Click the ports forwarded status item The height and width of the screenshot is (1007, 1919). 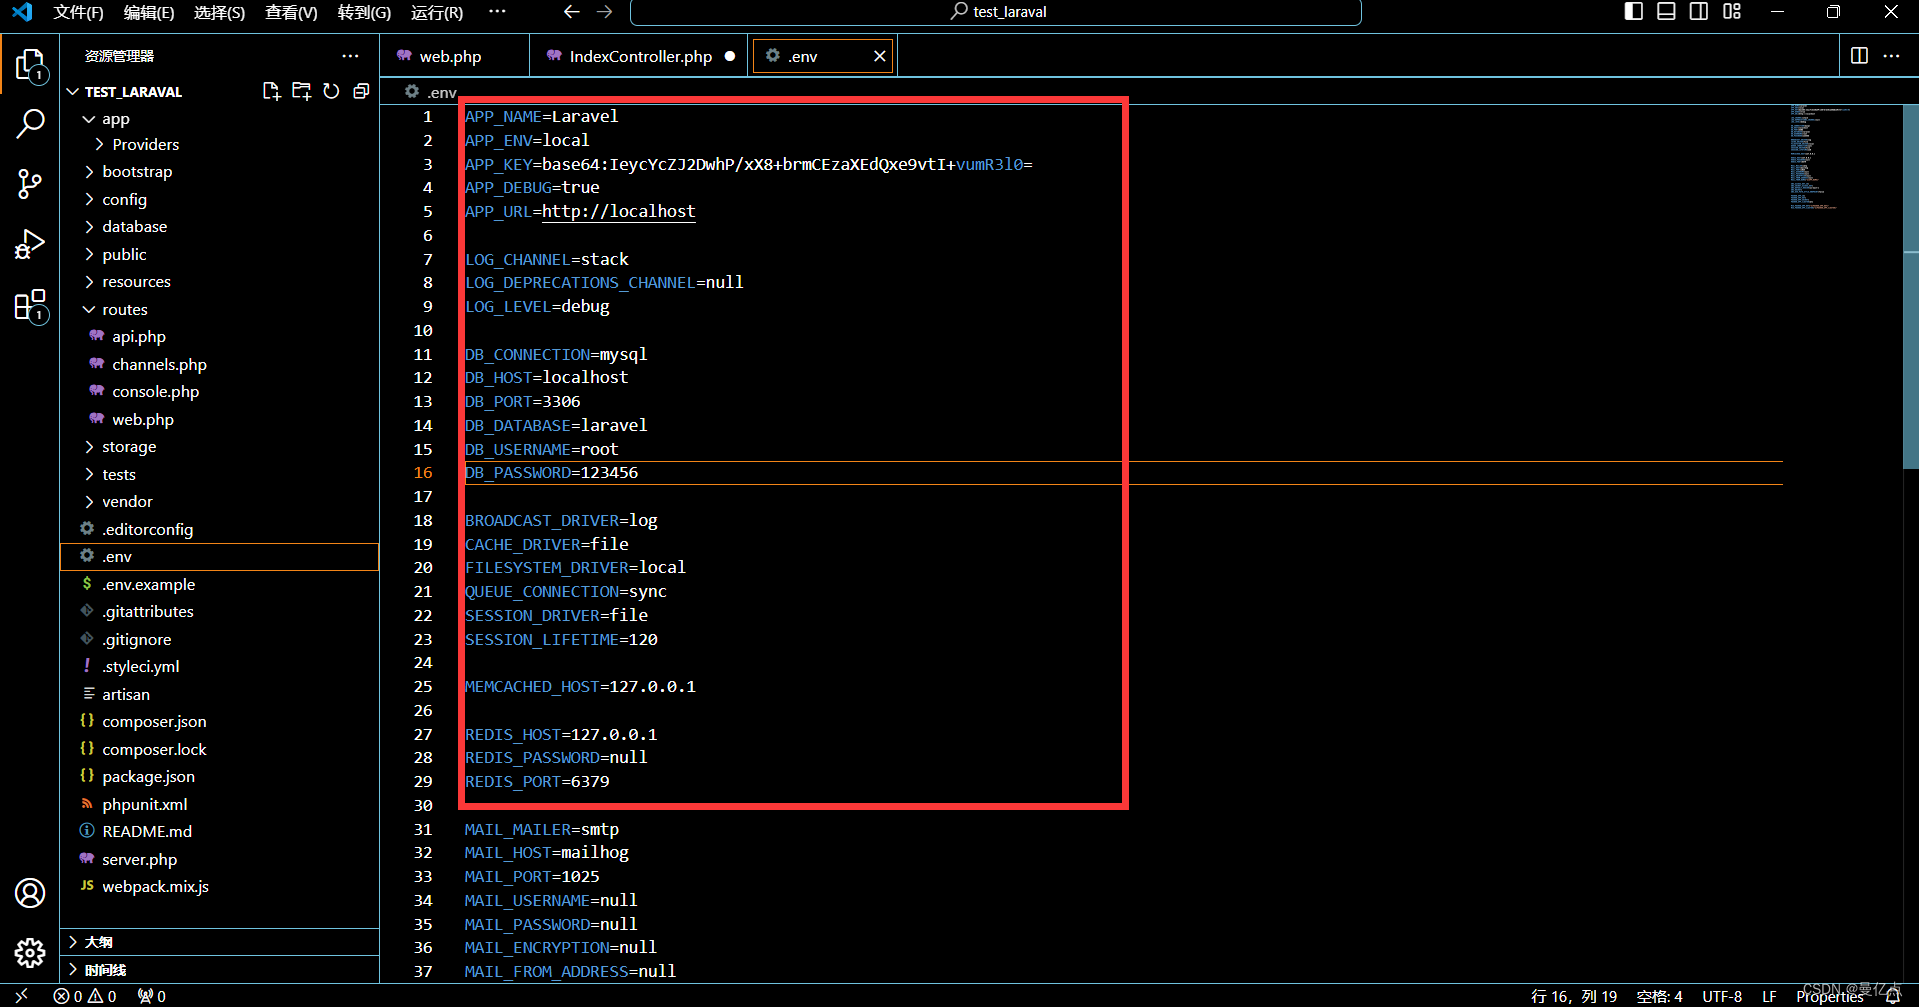coord(152,996)
